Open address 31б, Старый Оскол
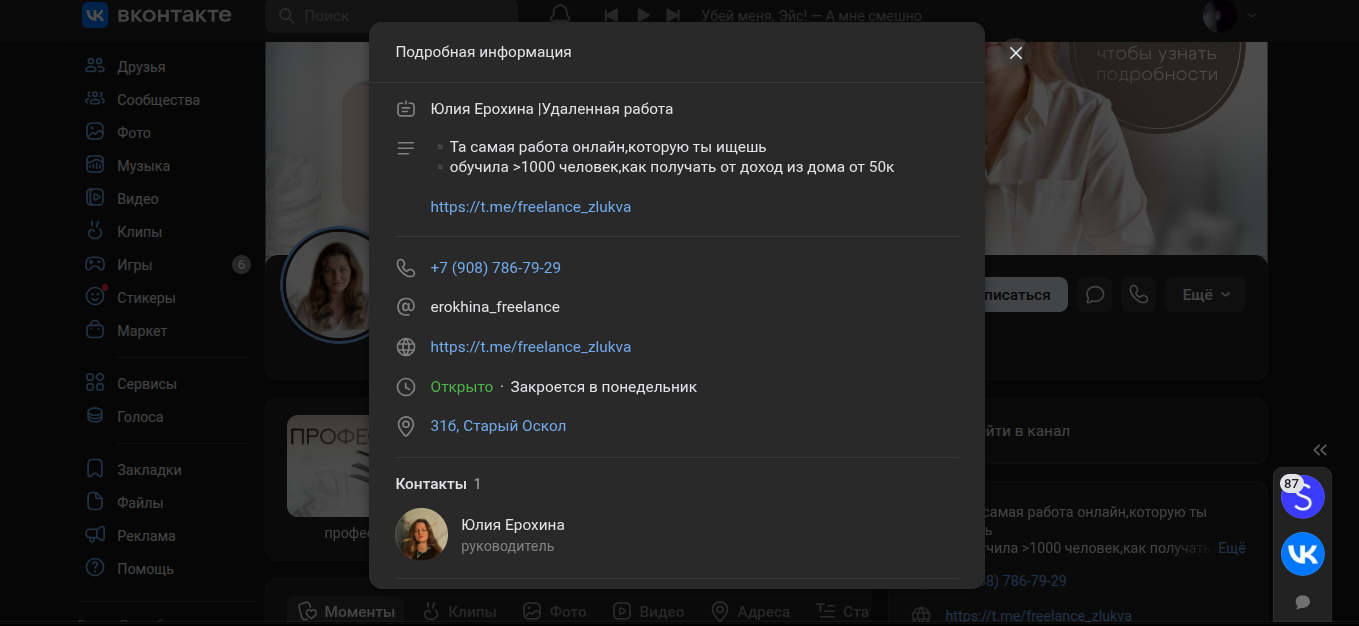Image resolution: width=1359 pixels, height=626 pixels. click(x=498, y=426)
